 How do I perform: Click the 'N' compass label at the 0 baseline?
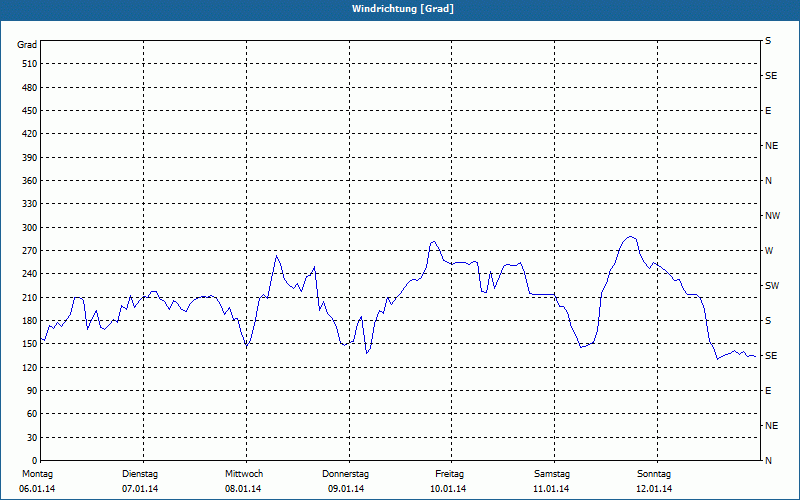tap(768, 461)
